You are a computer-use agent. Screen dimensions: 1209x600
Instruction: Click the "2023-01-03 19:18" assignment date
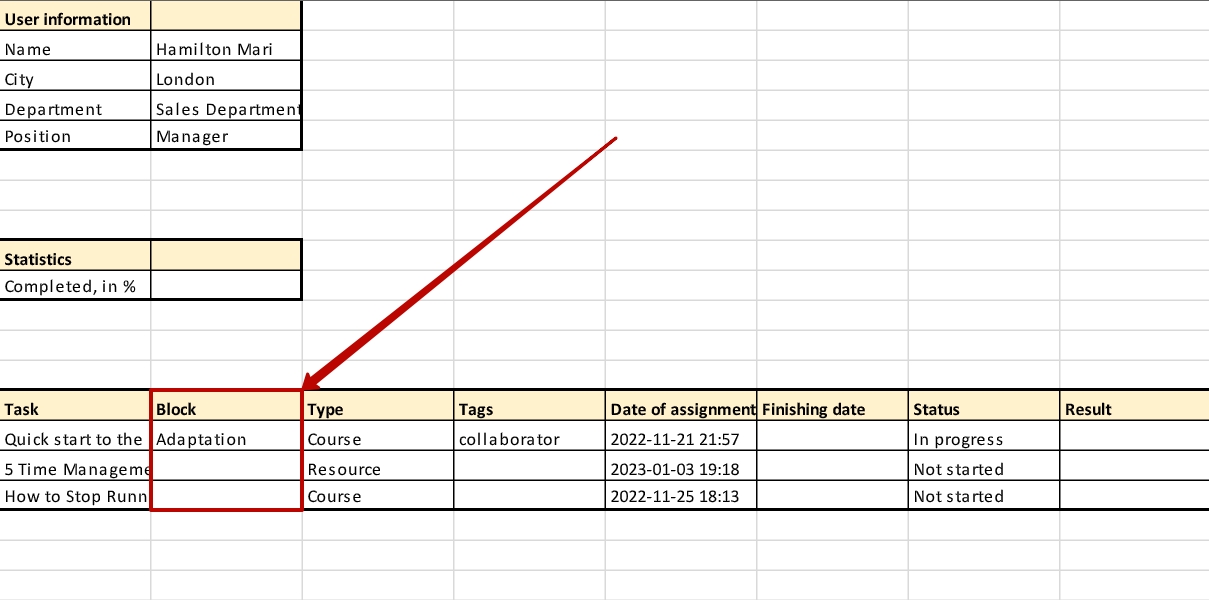(681, 467)
